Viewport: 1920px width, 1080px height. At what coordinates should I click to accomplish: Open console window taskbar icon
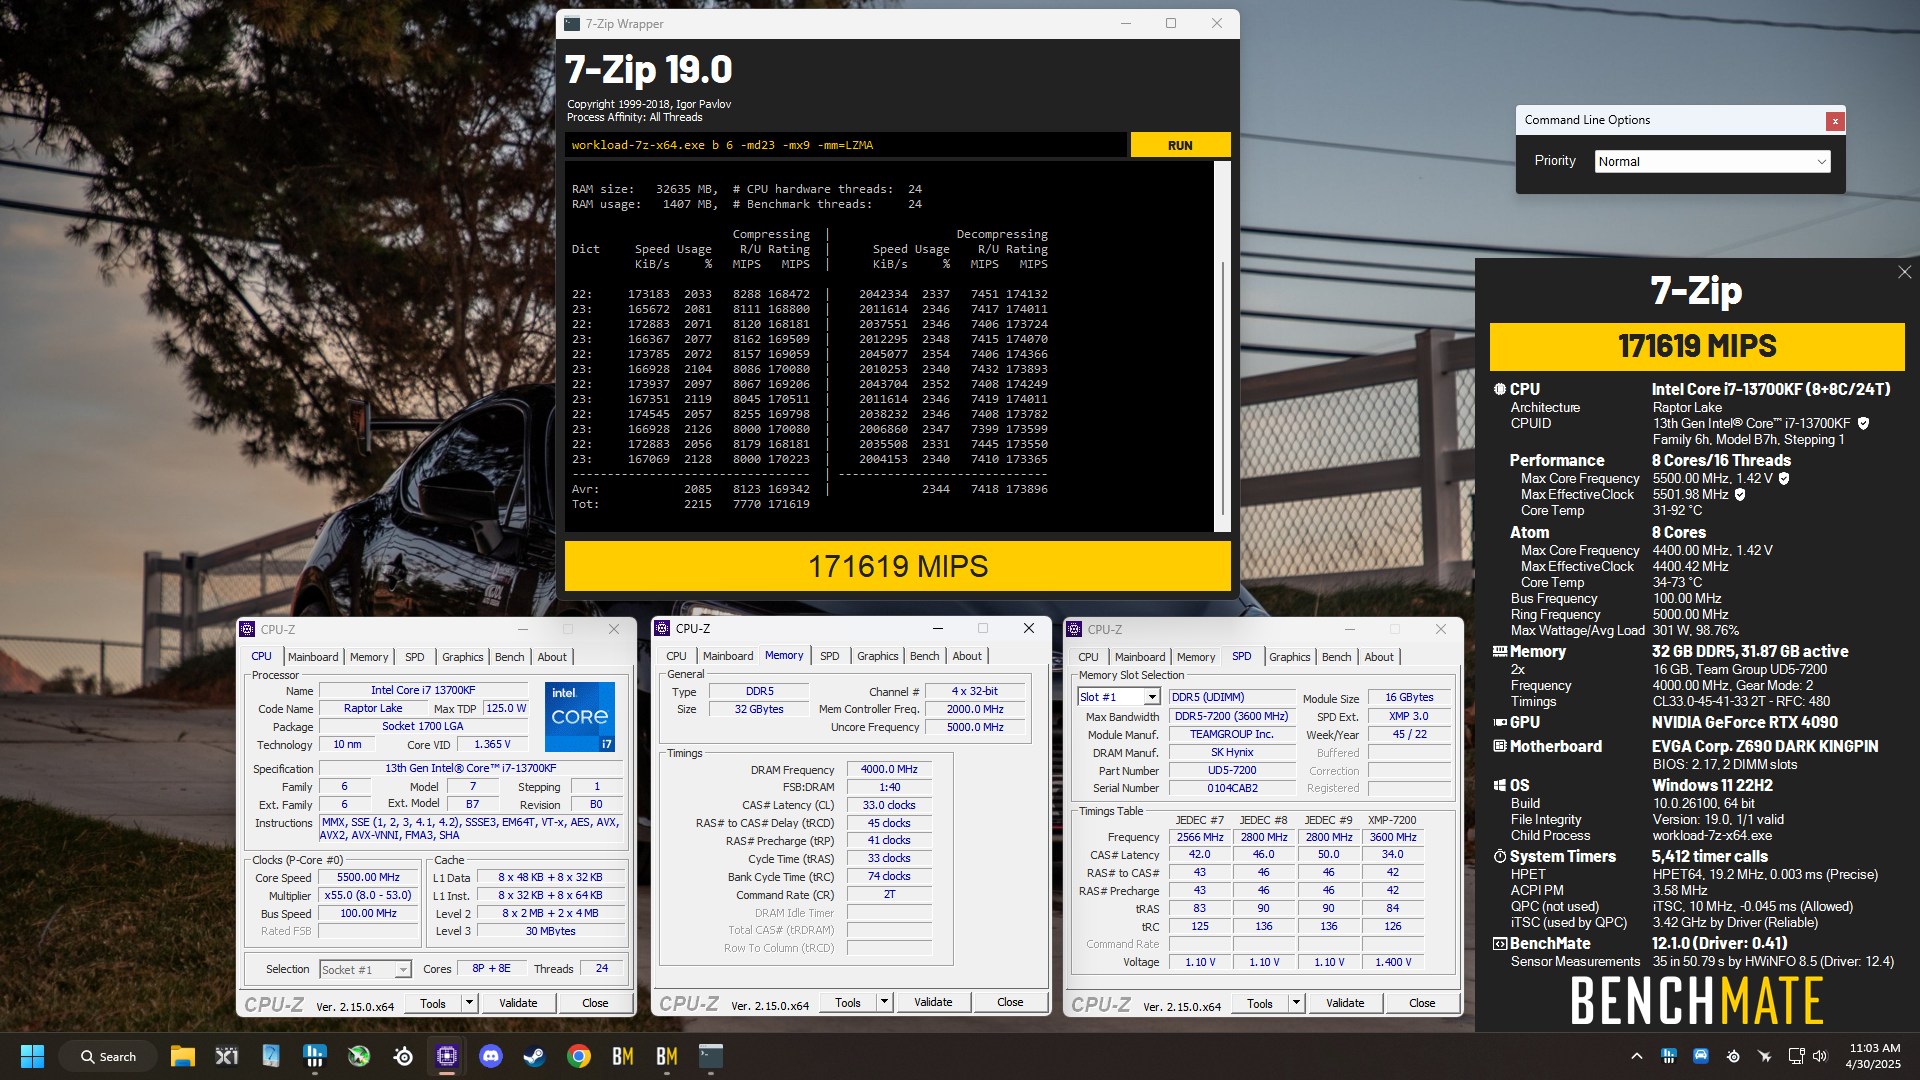click(x=711, y=1056)
